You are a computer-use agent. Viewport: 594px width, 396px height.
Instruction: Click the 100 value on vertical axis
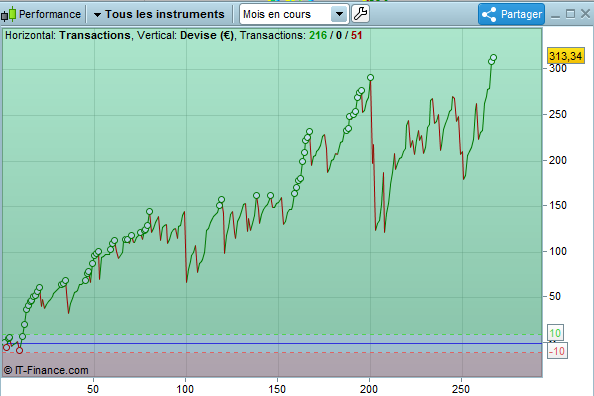(x=558, y=252)
